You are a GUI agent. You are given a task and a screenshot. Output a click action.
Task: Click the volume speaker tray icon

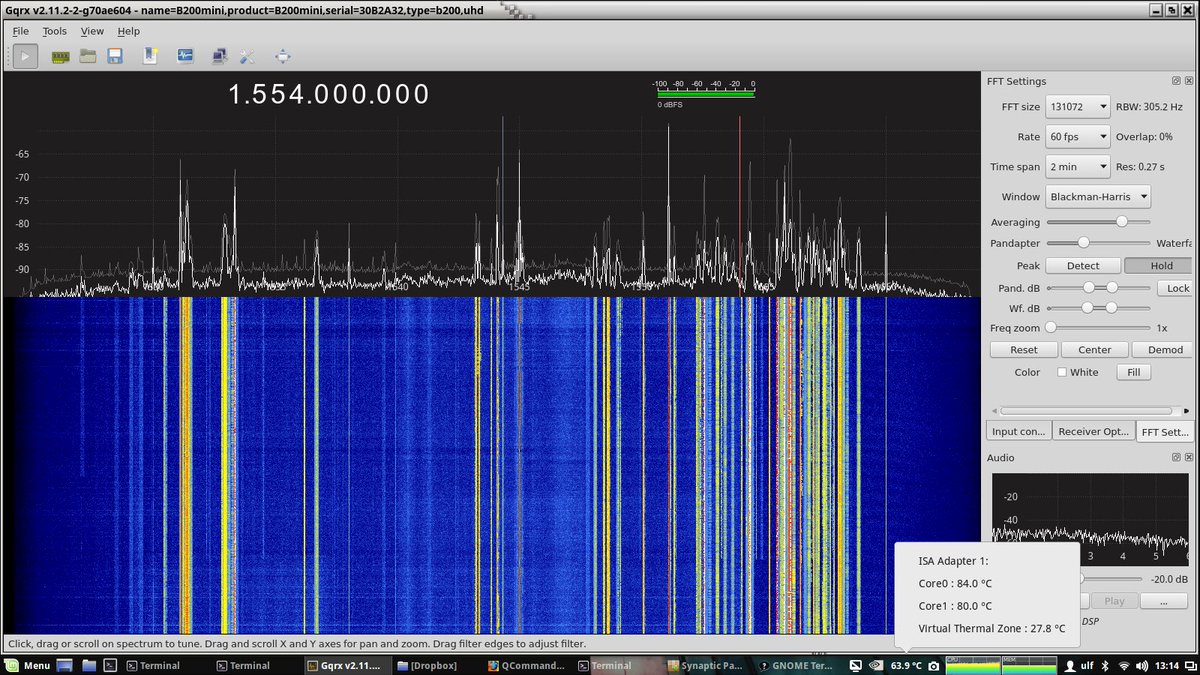click(1142, 665)
